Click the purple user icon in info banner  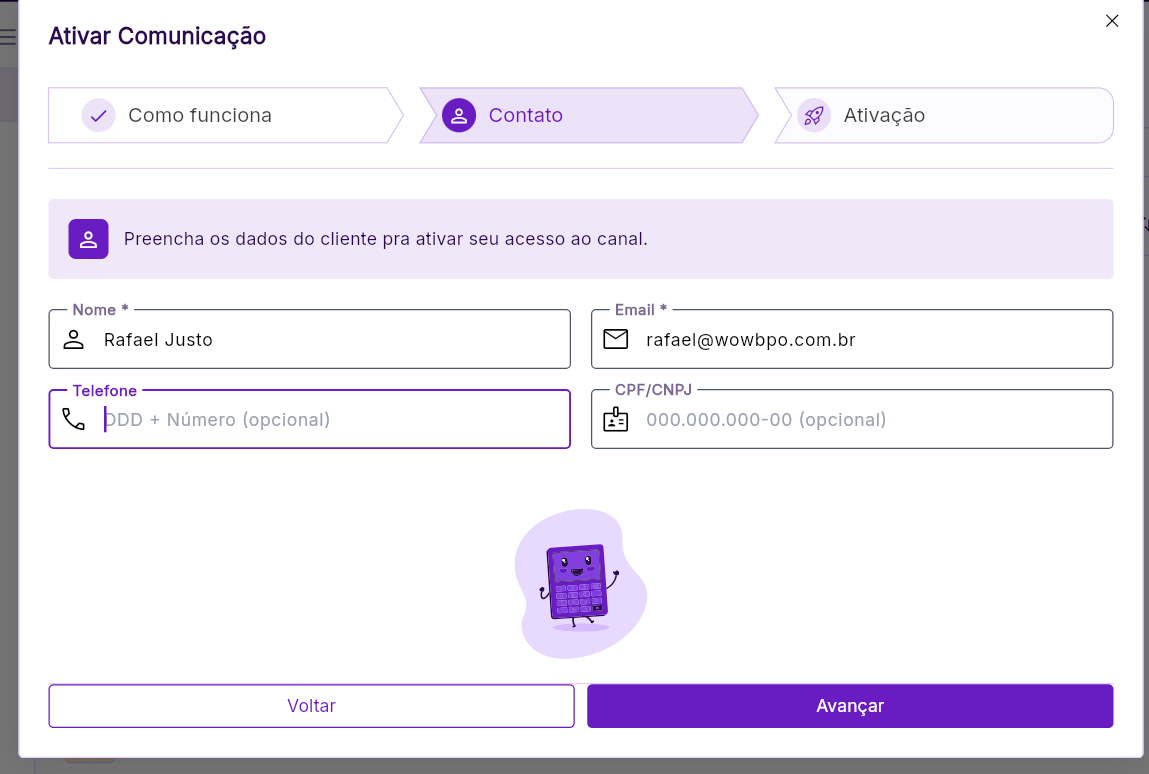pyautogui.click(x=88, y=239)
